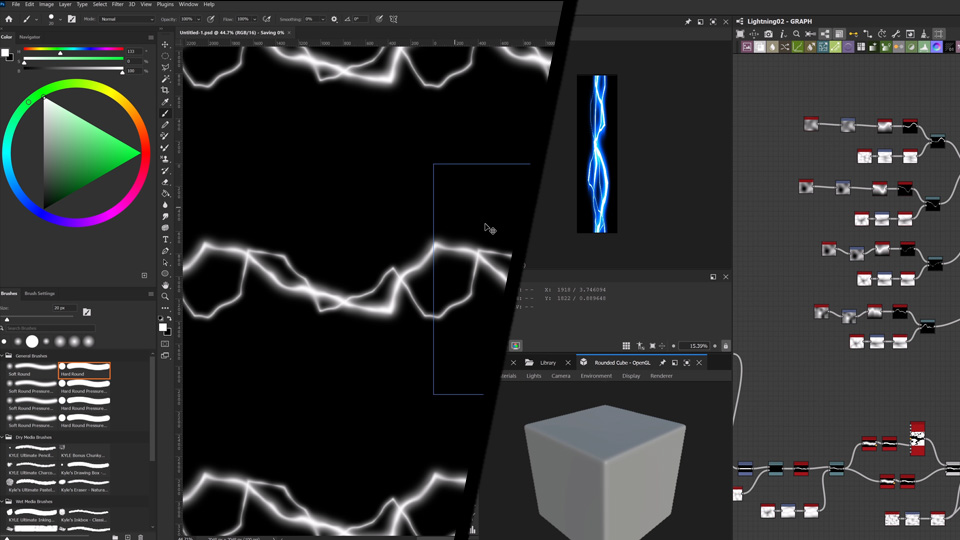This screenshot has height=540, width=960.
Task: Open smoothing options gear icon
Action: tap(334, 19)
